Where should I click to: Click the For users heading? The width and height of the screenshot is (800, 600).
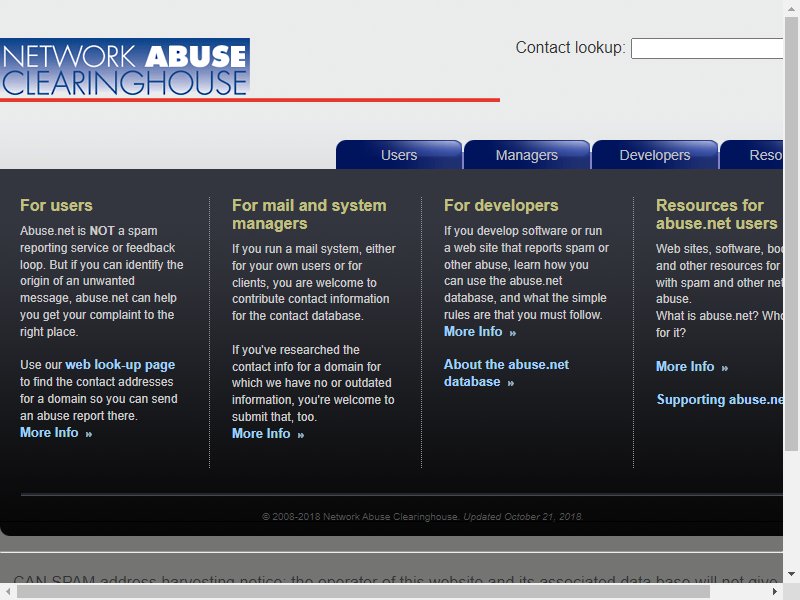pos(56,205)
